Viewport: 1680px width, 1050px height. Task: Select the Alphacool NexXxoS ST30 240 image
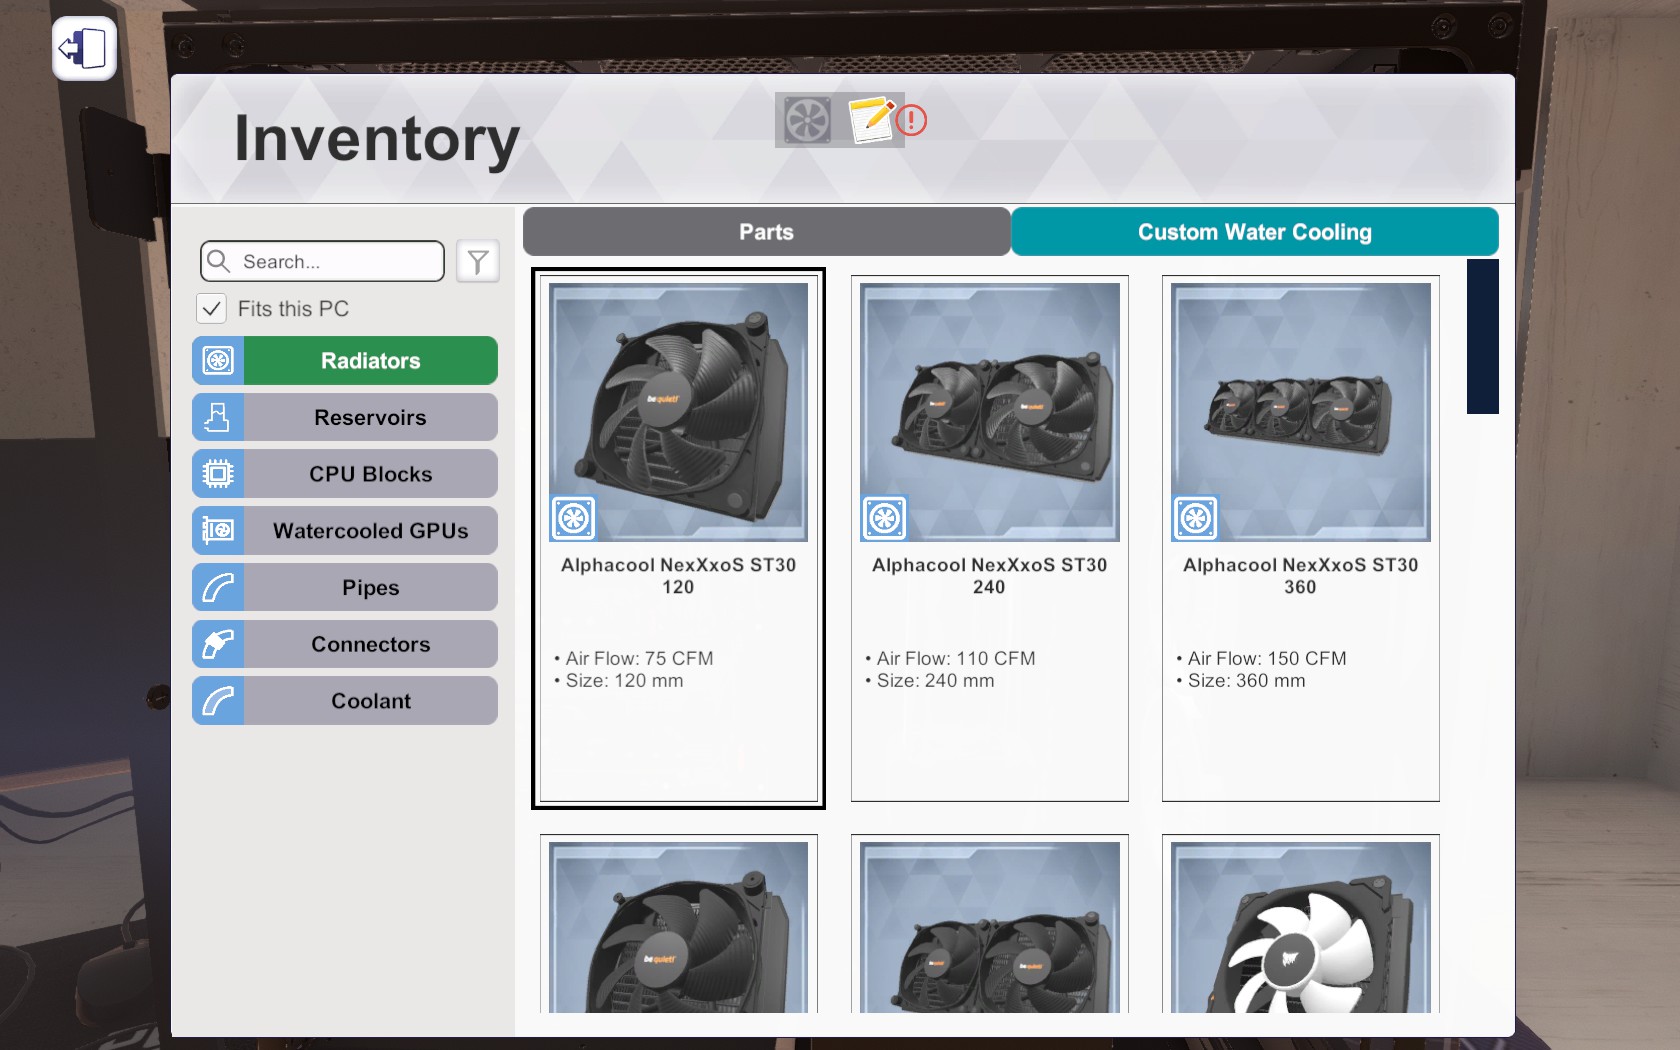(x=990, y=412)
